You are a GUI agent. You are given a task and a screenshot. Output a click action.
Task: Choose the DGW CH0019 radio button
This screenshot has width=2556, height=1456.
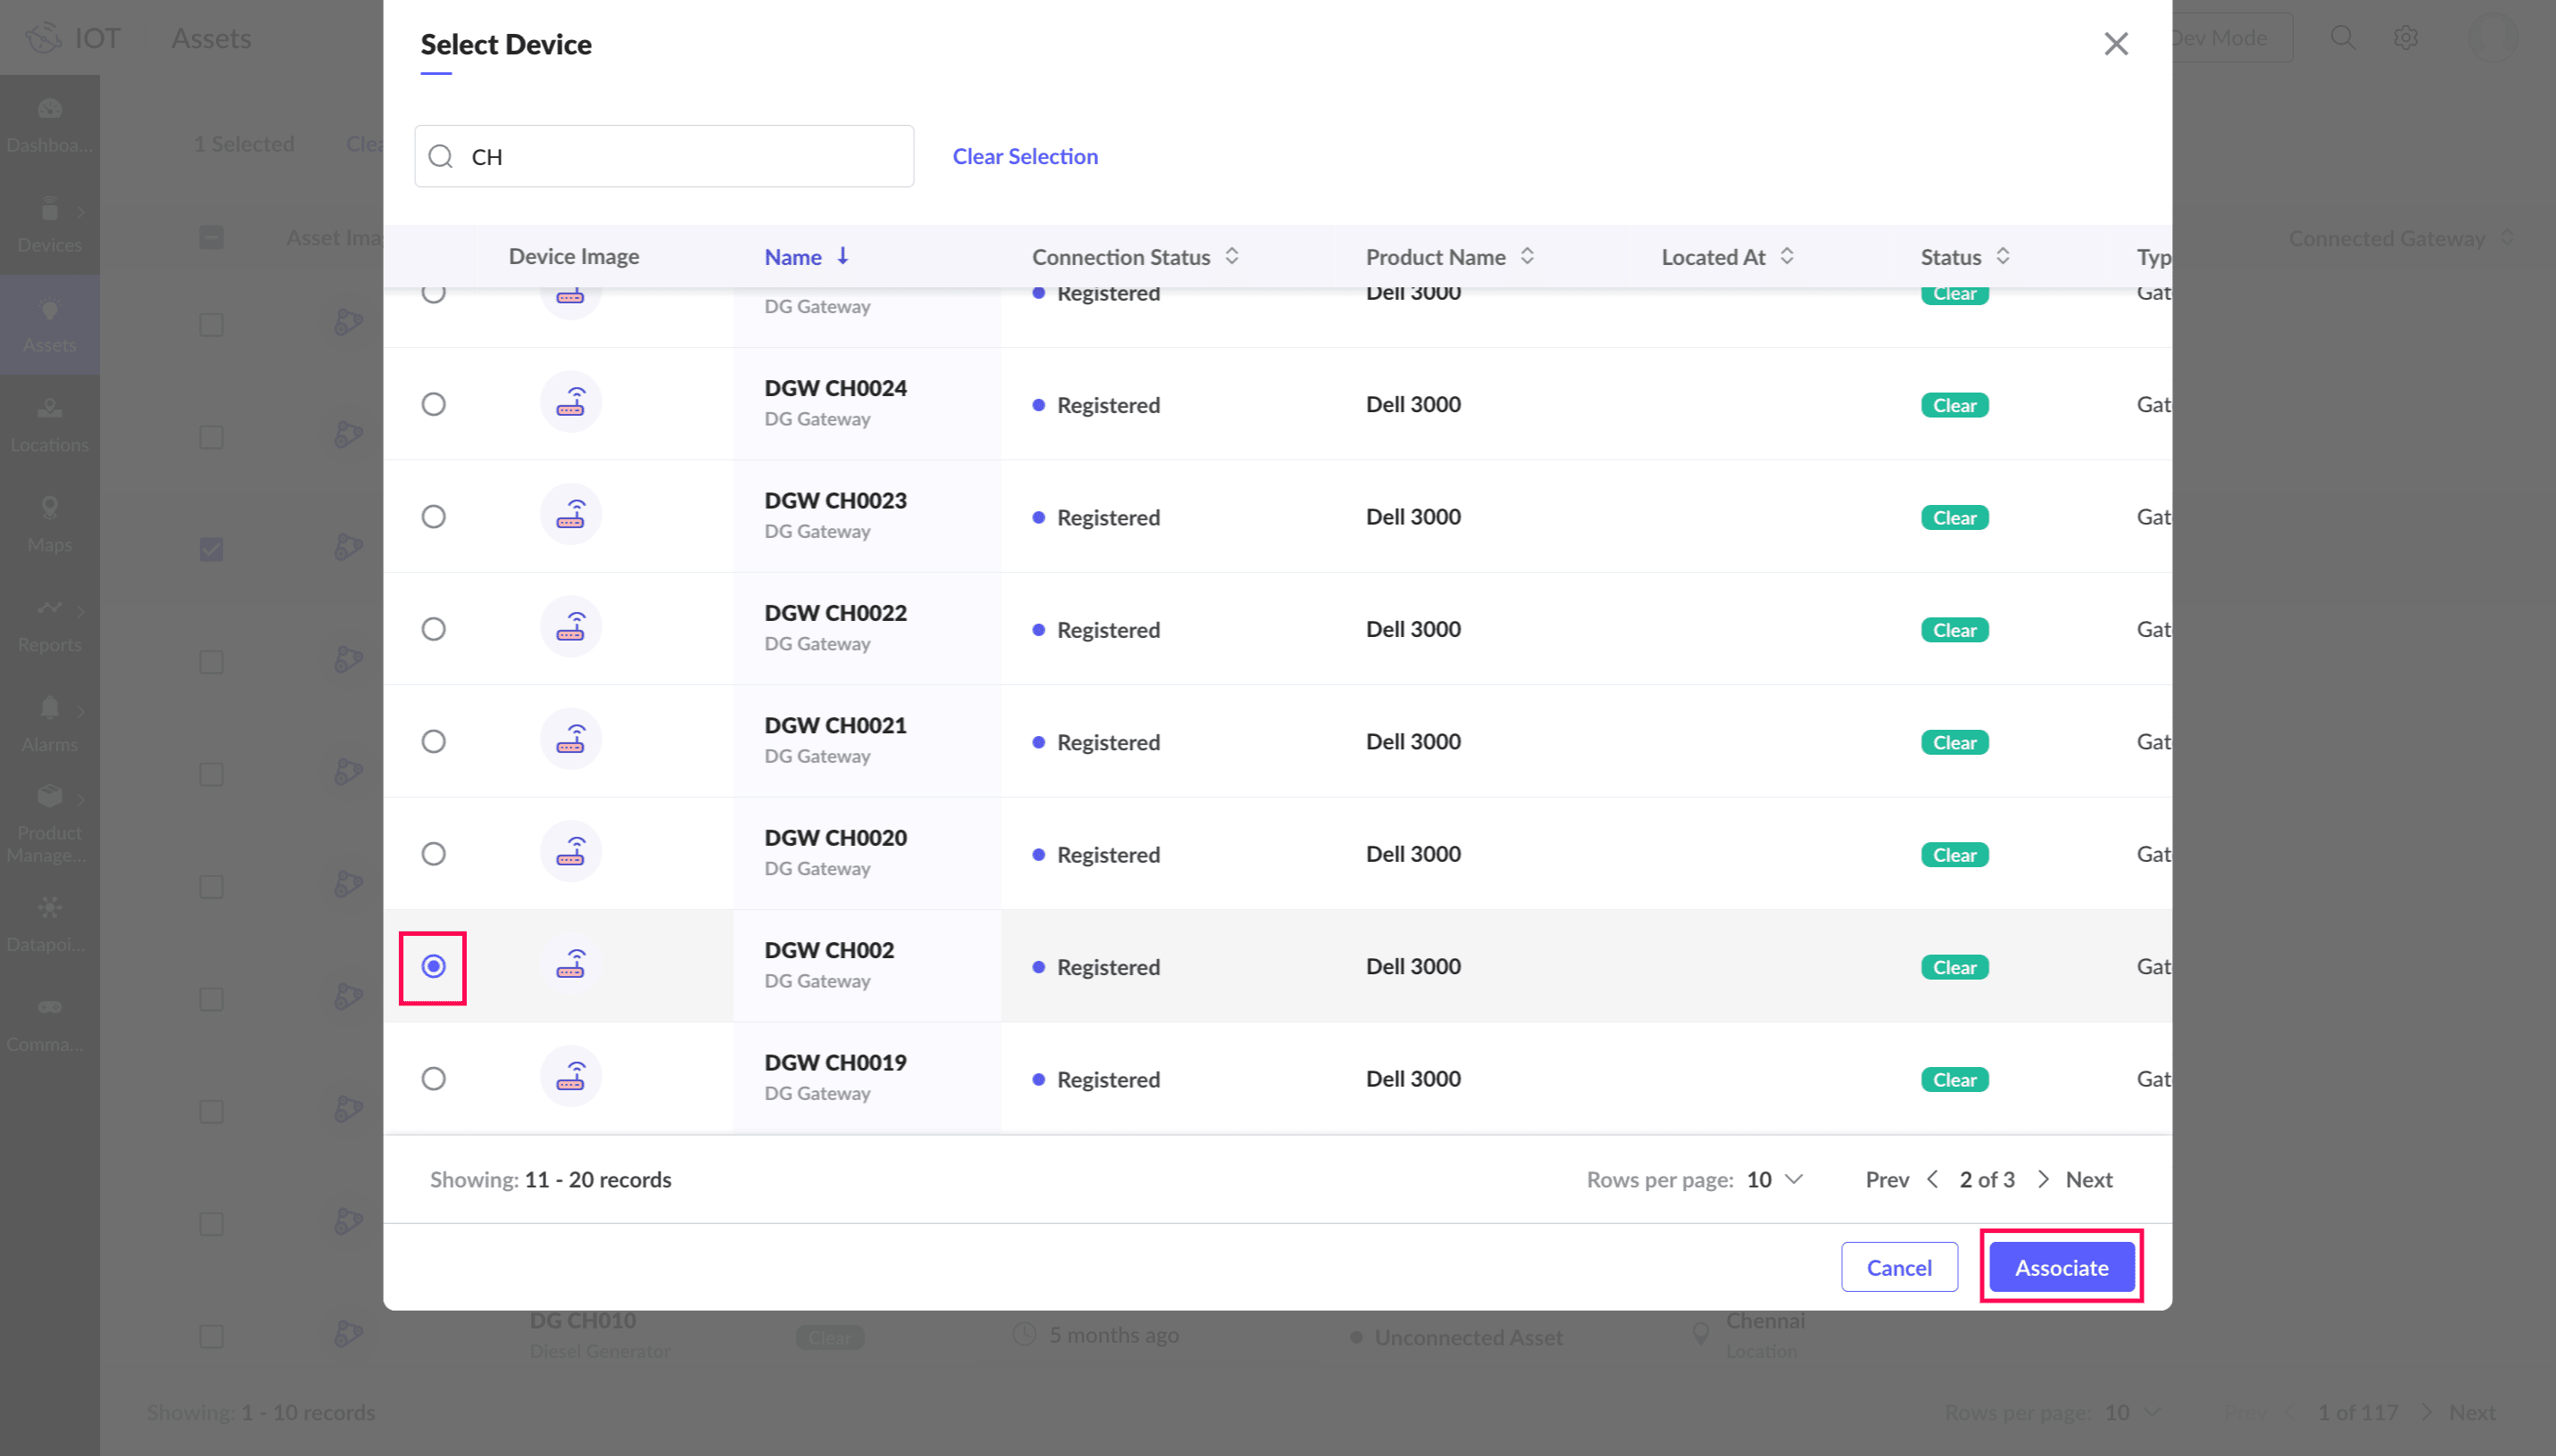pyautogui.click(x=433, y=1078)
